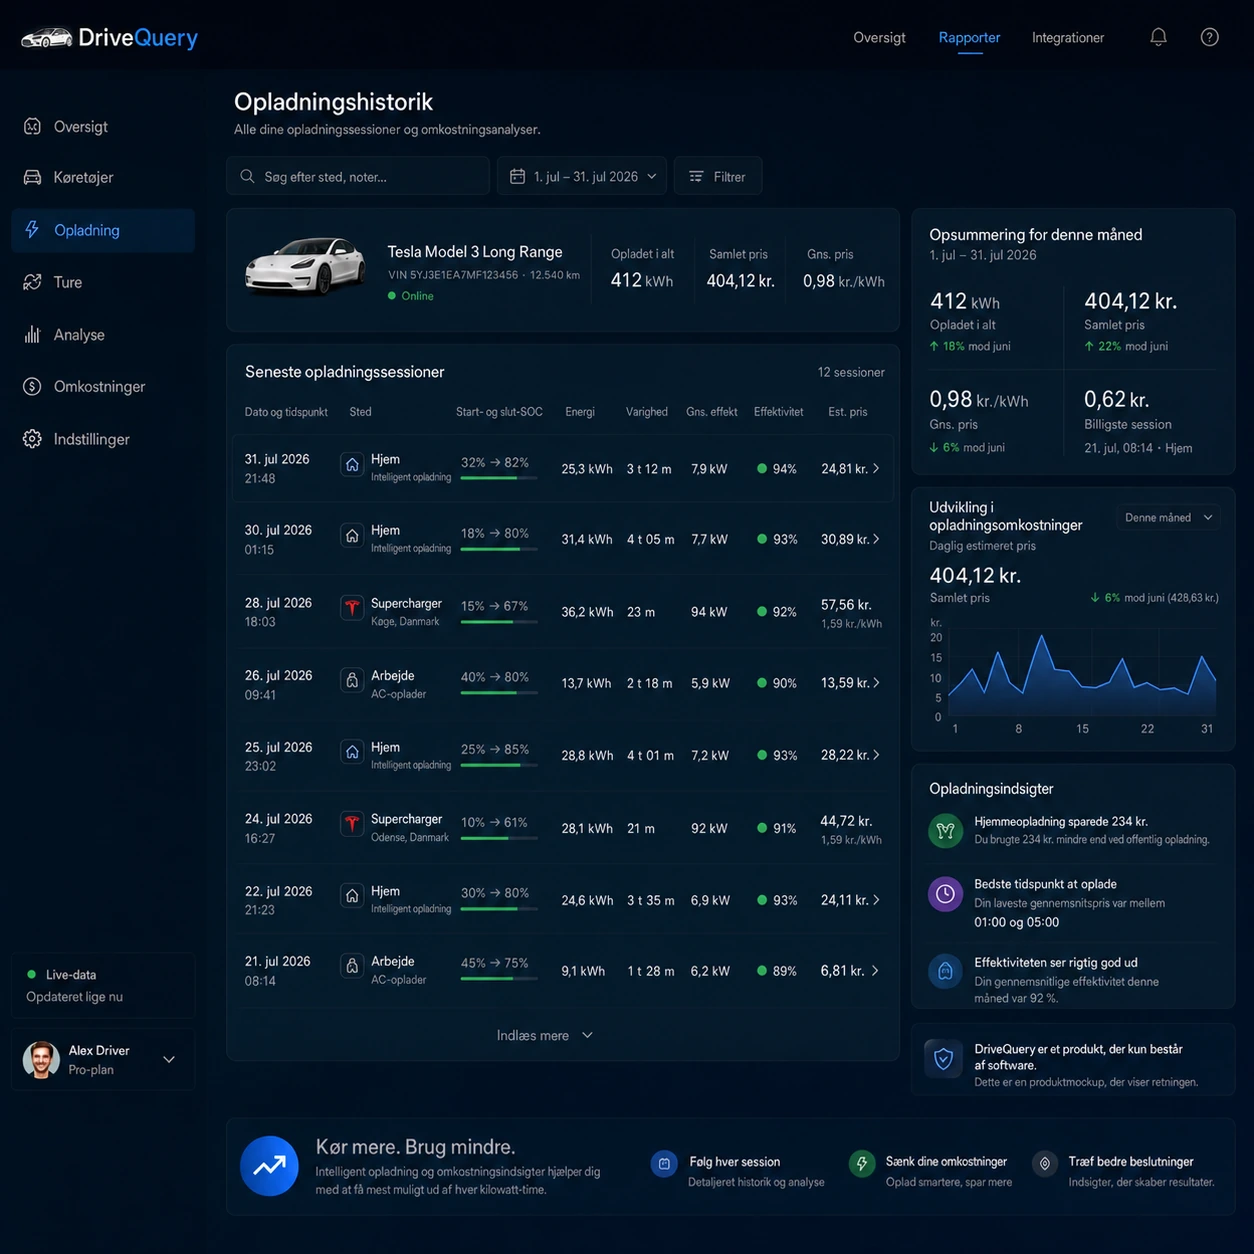This screenshot has width=1254, height=1254.
Task: Expand 31. jul session row chevron
Action: tap(876, 468)
